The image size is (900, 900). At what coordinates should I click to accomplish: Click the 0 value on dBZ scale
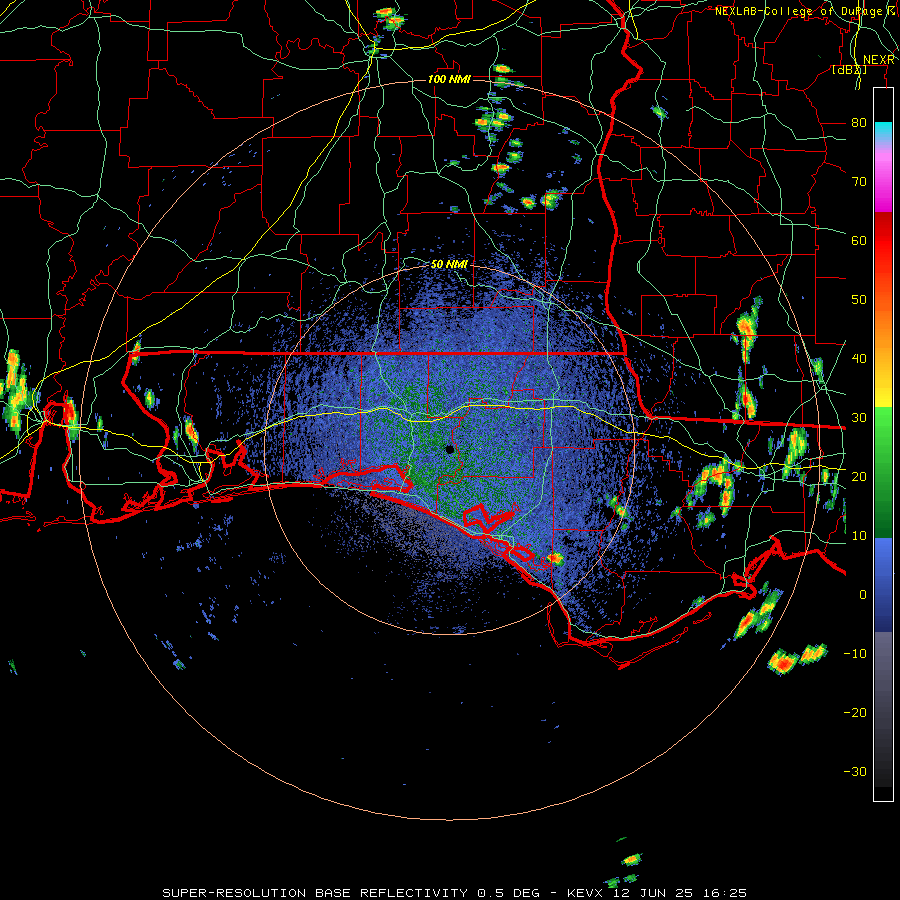[x=863, y=595]
